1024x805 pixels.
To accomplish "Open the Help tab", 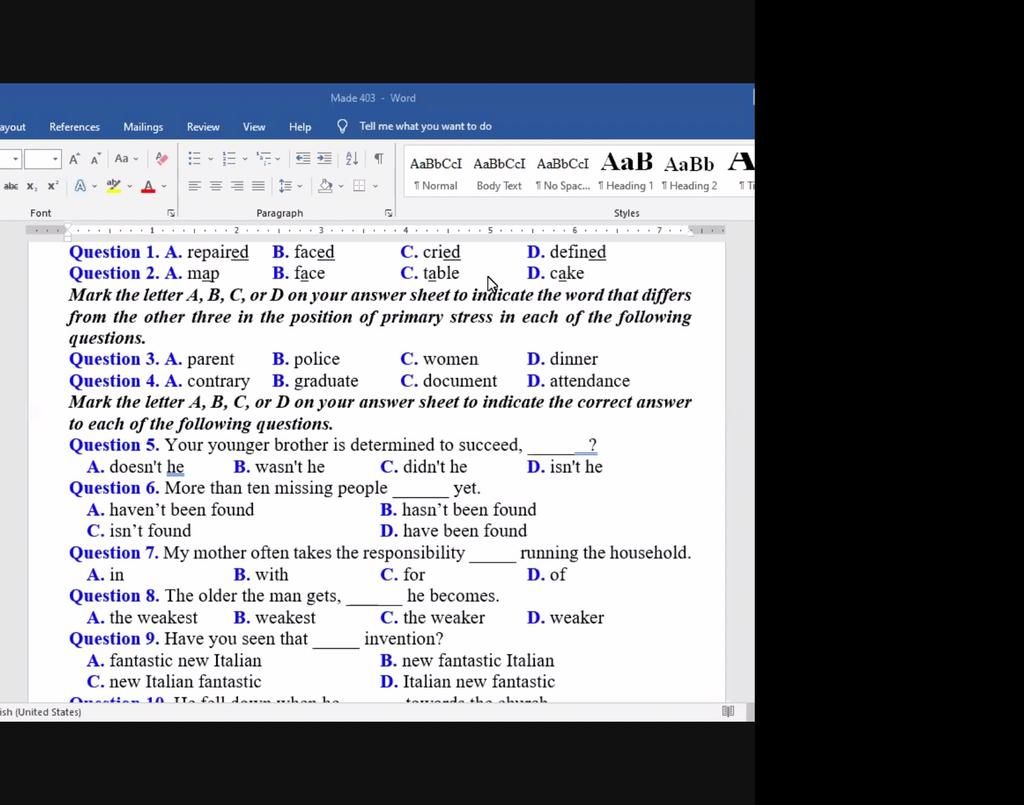I will (x=300, y=127).
